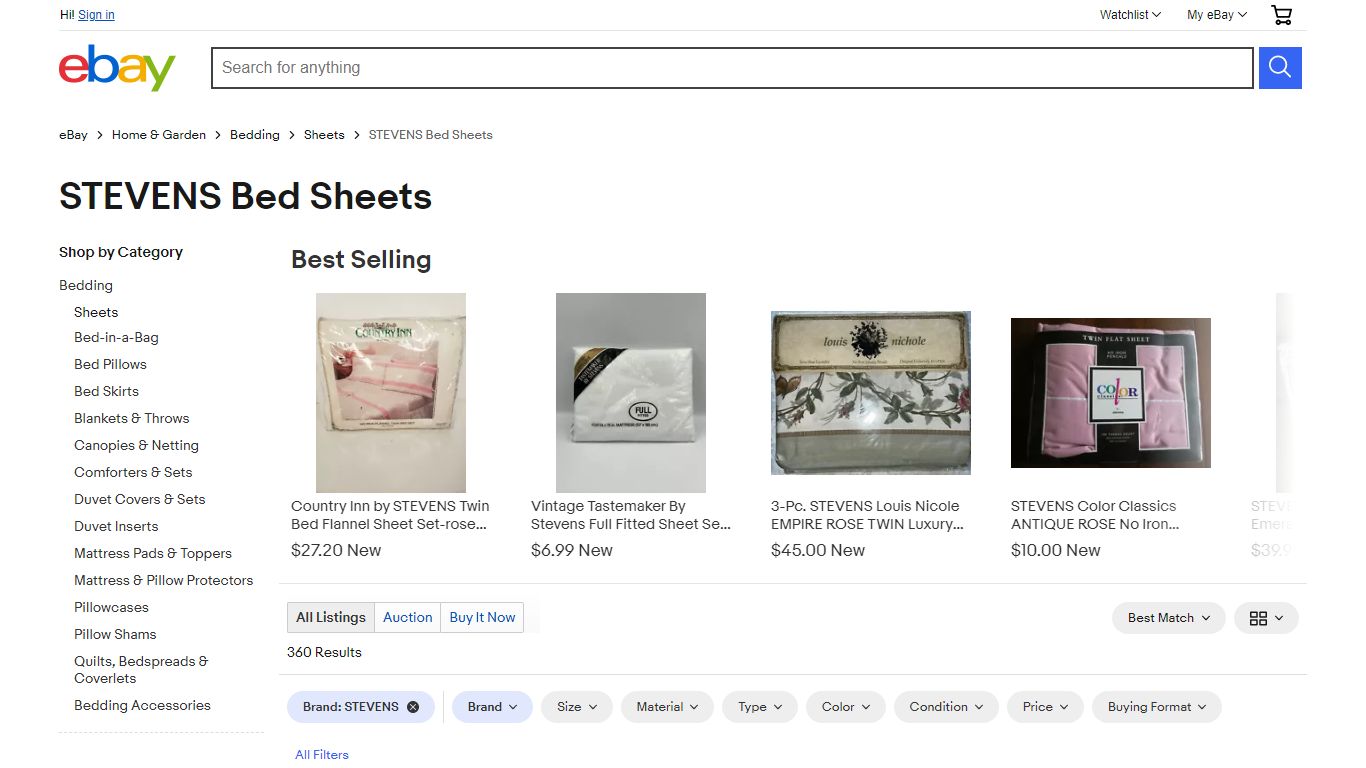The height and width of the screenshot is (768, 1366).
Task: Open the All Filters link
Action: pyautogui.click(x=322, y=755)
